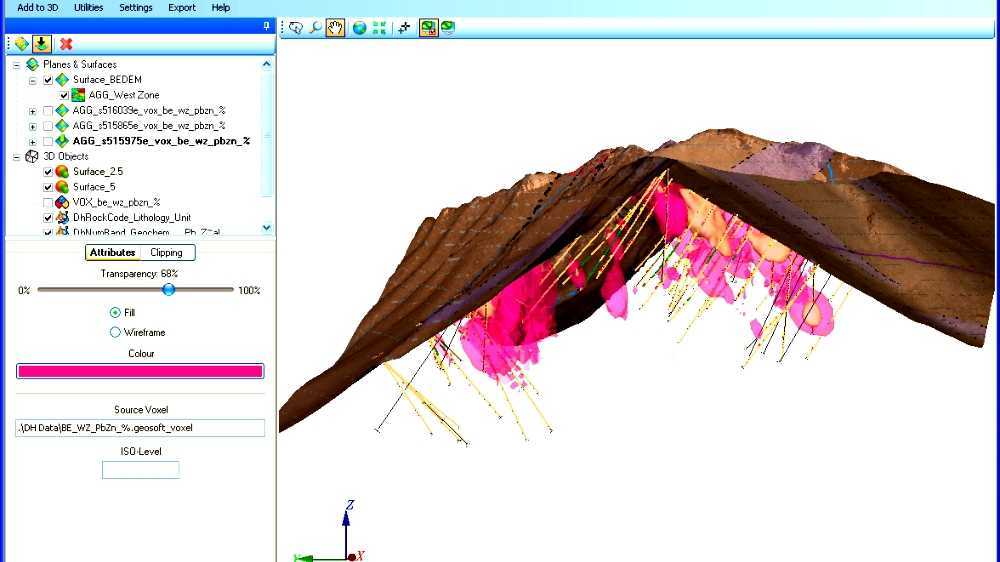1000x562 pixels.
Task: Collapse the Surface_BEDEM node
Action: (x=33, y=80)
